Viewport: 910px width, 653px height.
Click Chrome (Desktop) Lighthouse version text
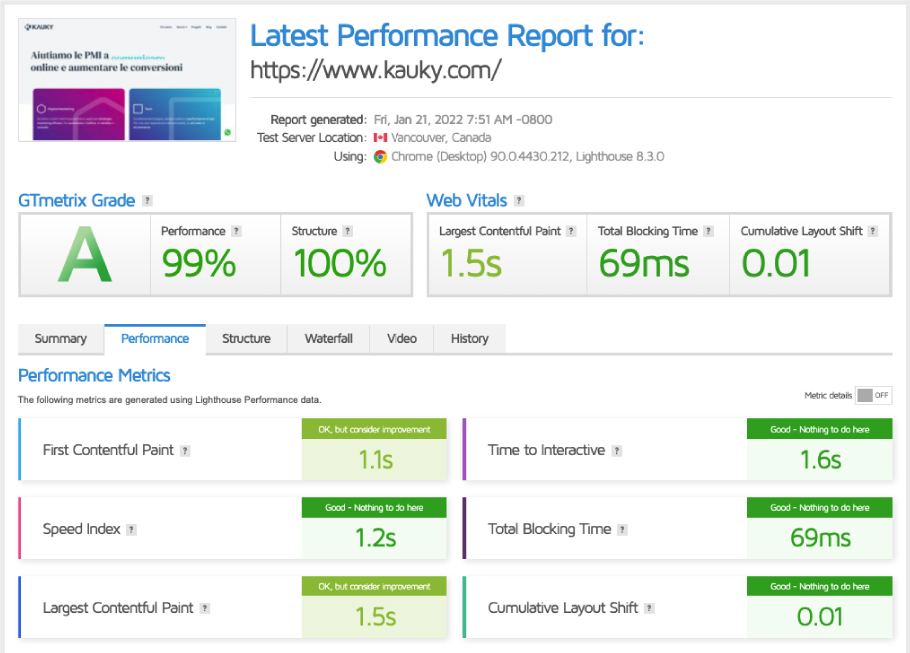point(528,157)
